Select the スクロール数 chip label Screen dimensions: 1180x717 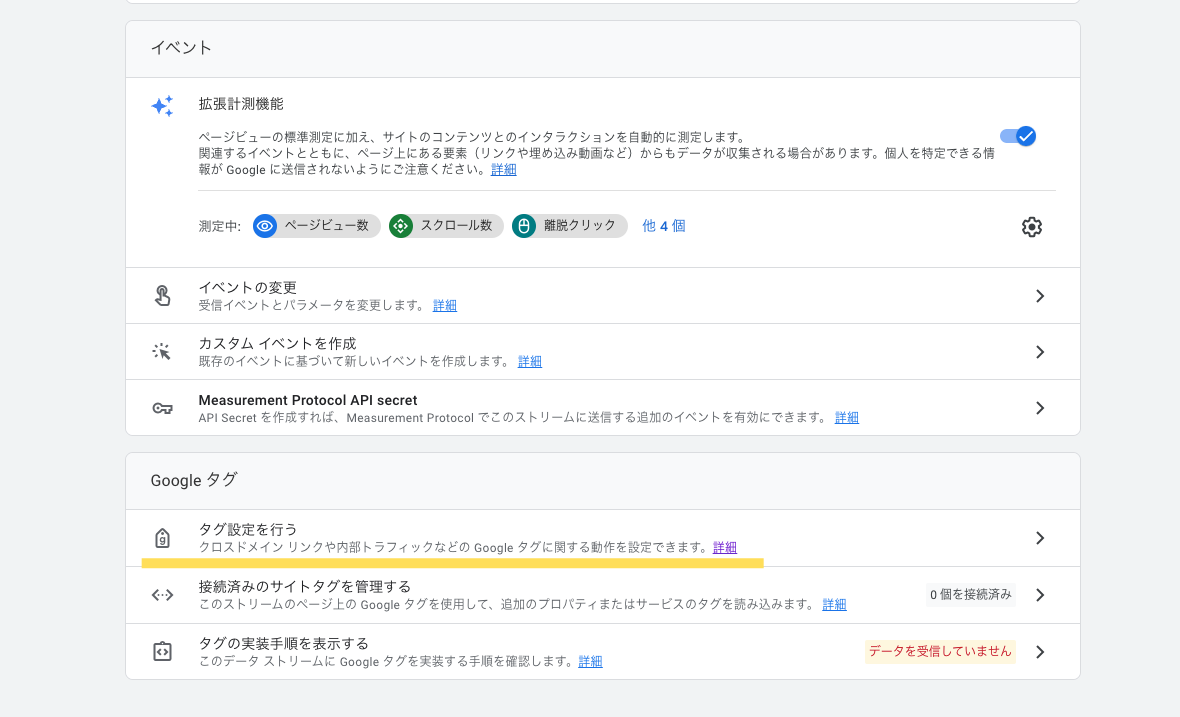456,226
